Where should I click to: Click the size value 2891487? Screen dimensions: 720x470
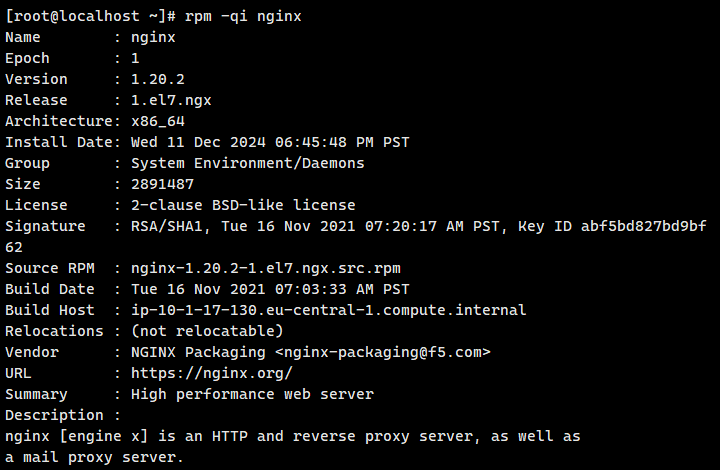pos(162,185)
